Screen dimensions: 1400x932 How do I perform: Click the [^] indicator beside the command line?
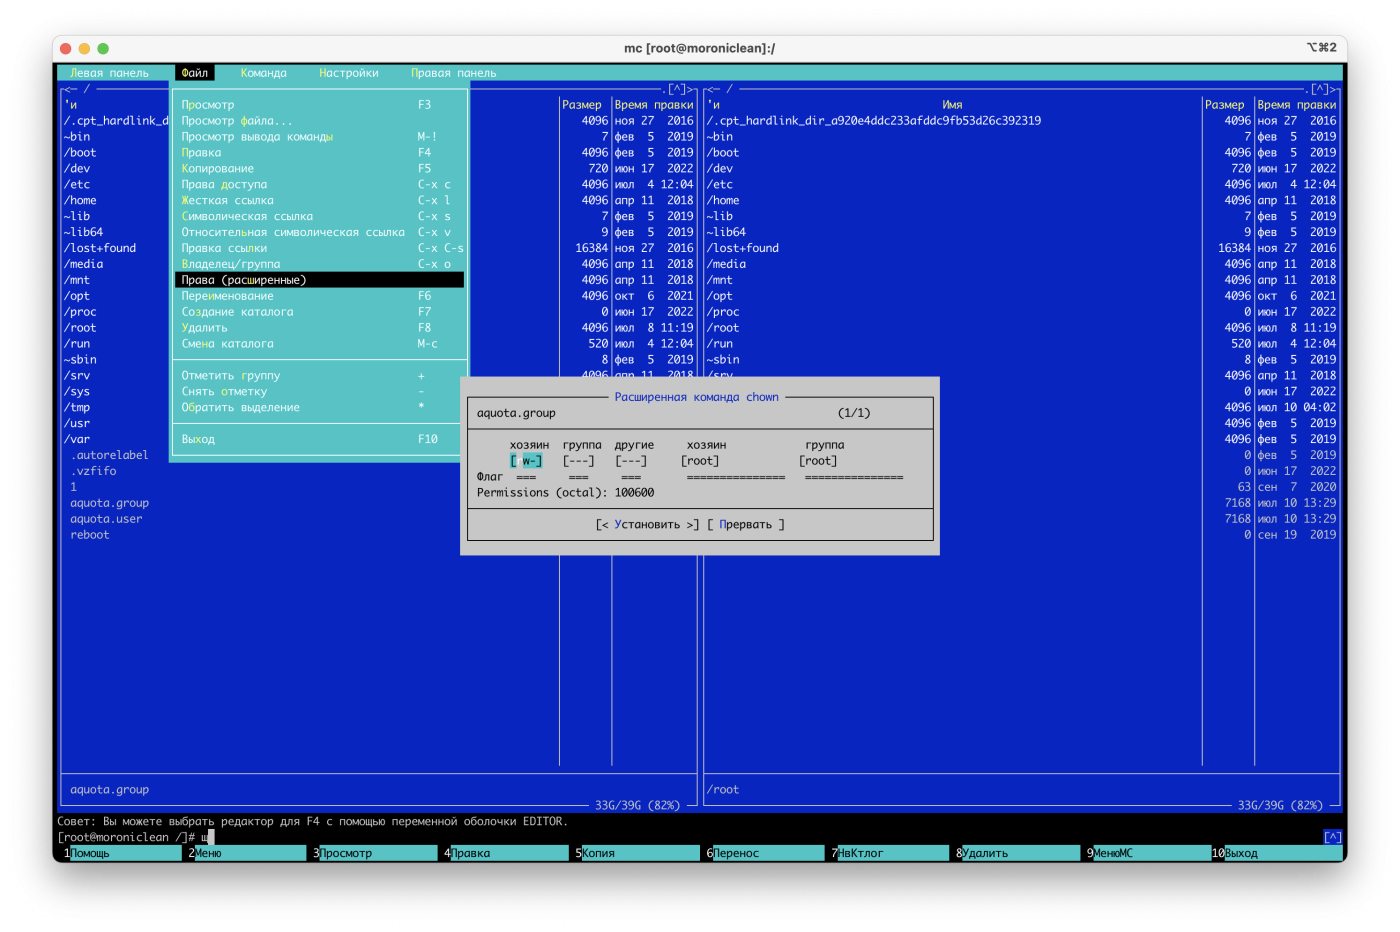[x=1332, y=838]
